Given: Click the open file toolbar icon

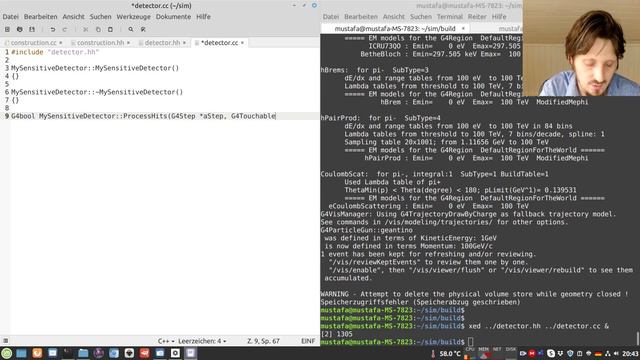Looking at the screenshot, I should [20, 29].
